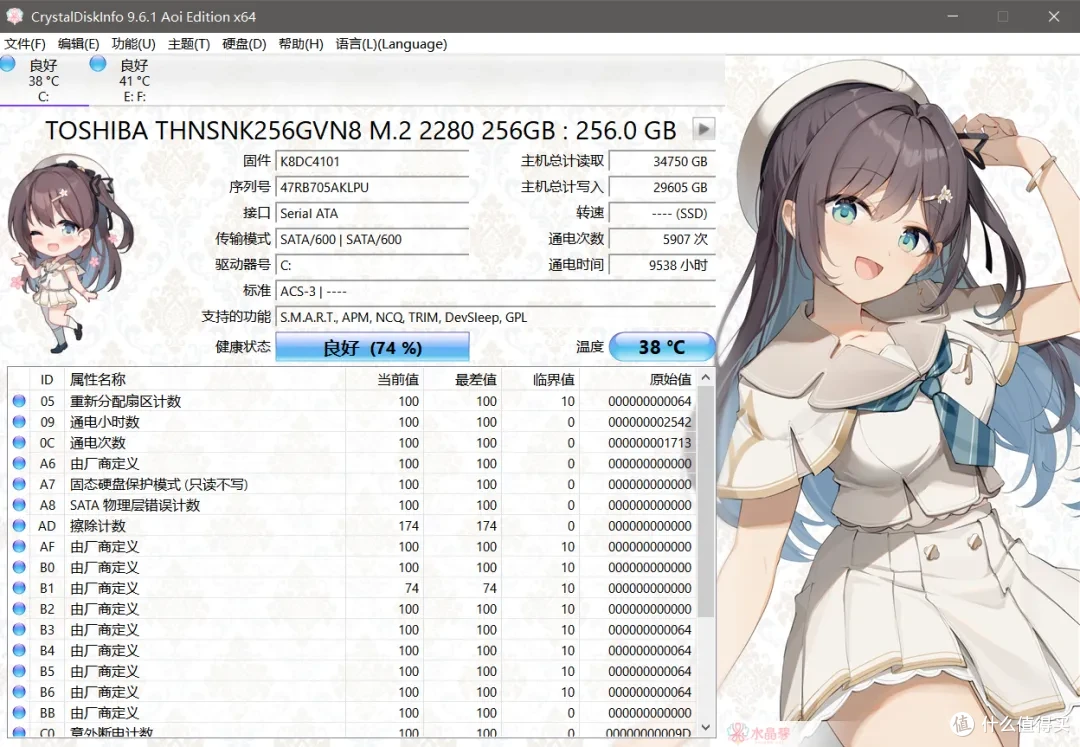Click the rotation rate value ---- (SSD)
The height and width of the screenshot is (747, 1080).
pos(663,213)
